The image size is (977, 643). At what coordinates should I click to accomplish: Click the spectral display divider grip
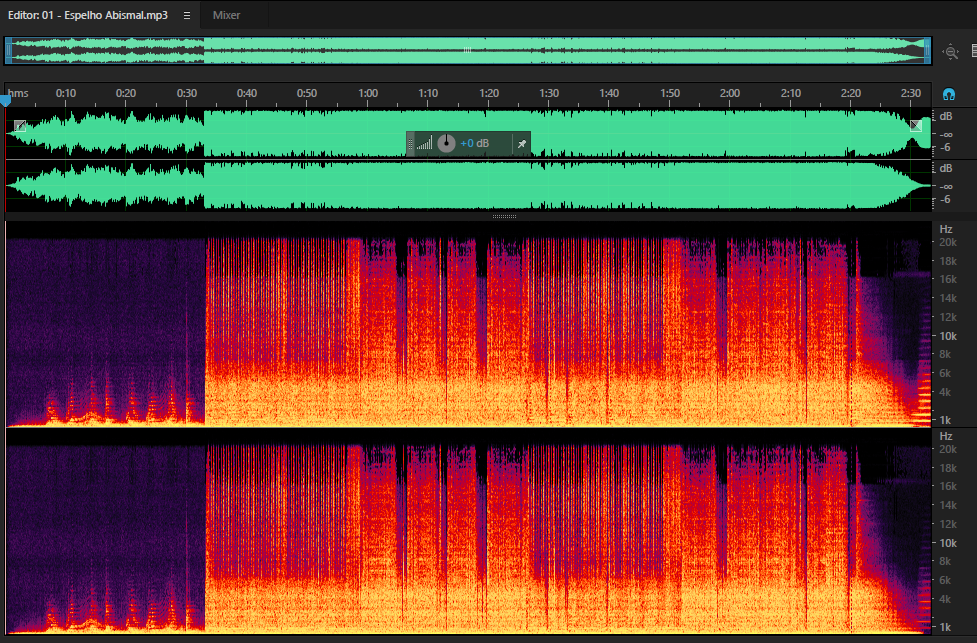click(504, 217)
